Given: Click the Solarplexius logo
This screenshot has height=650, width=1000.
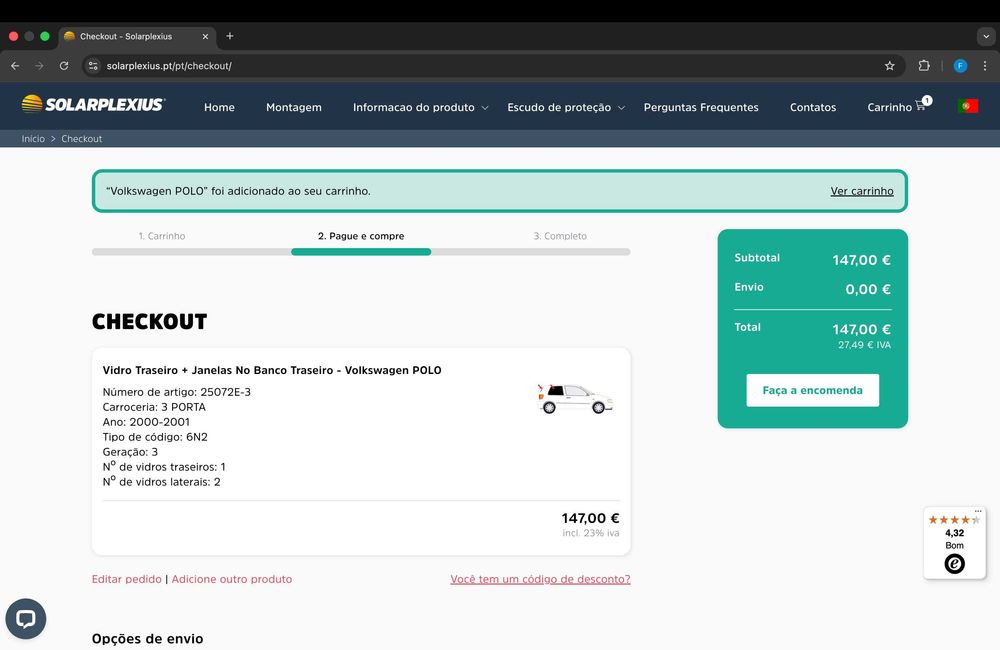Looking at the screenshot, I should click(93, 104).
